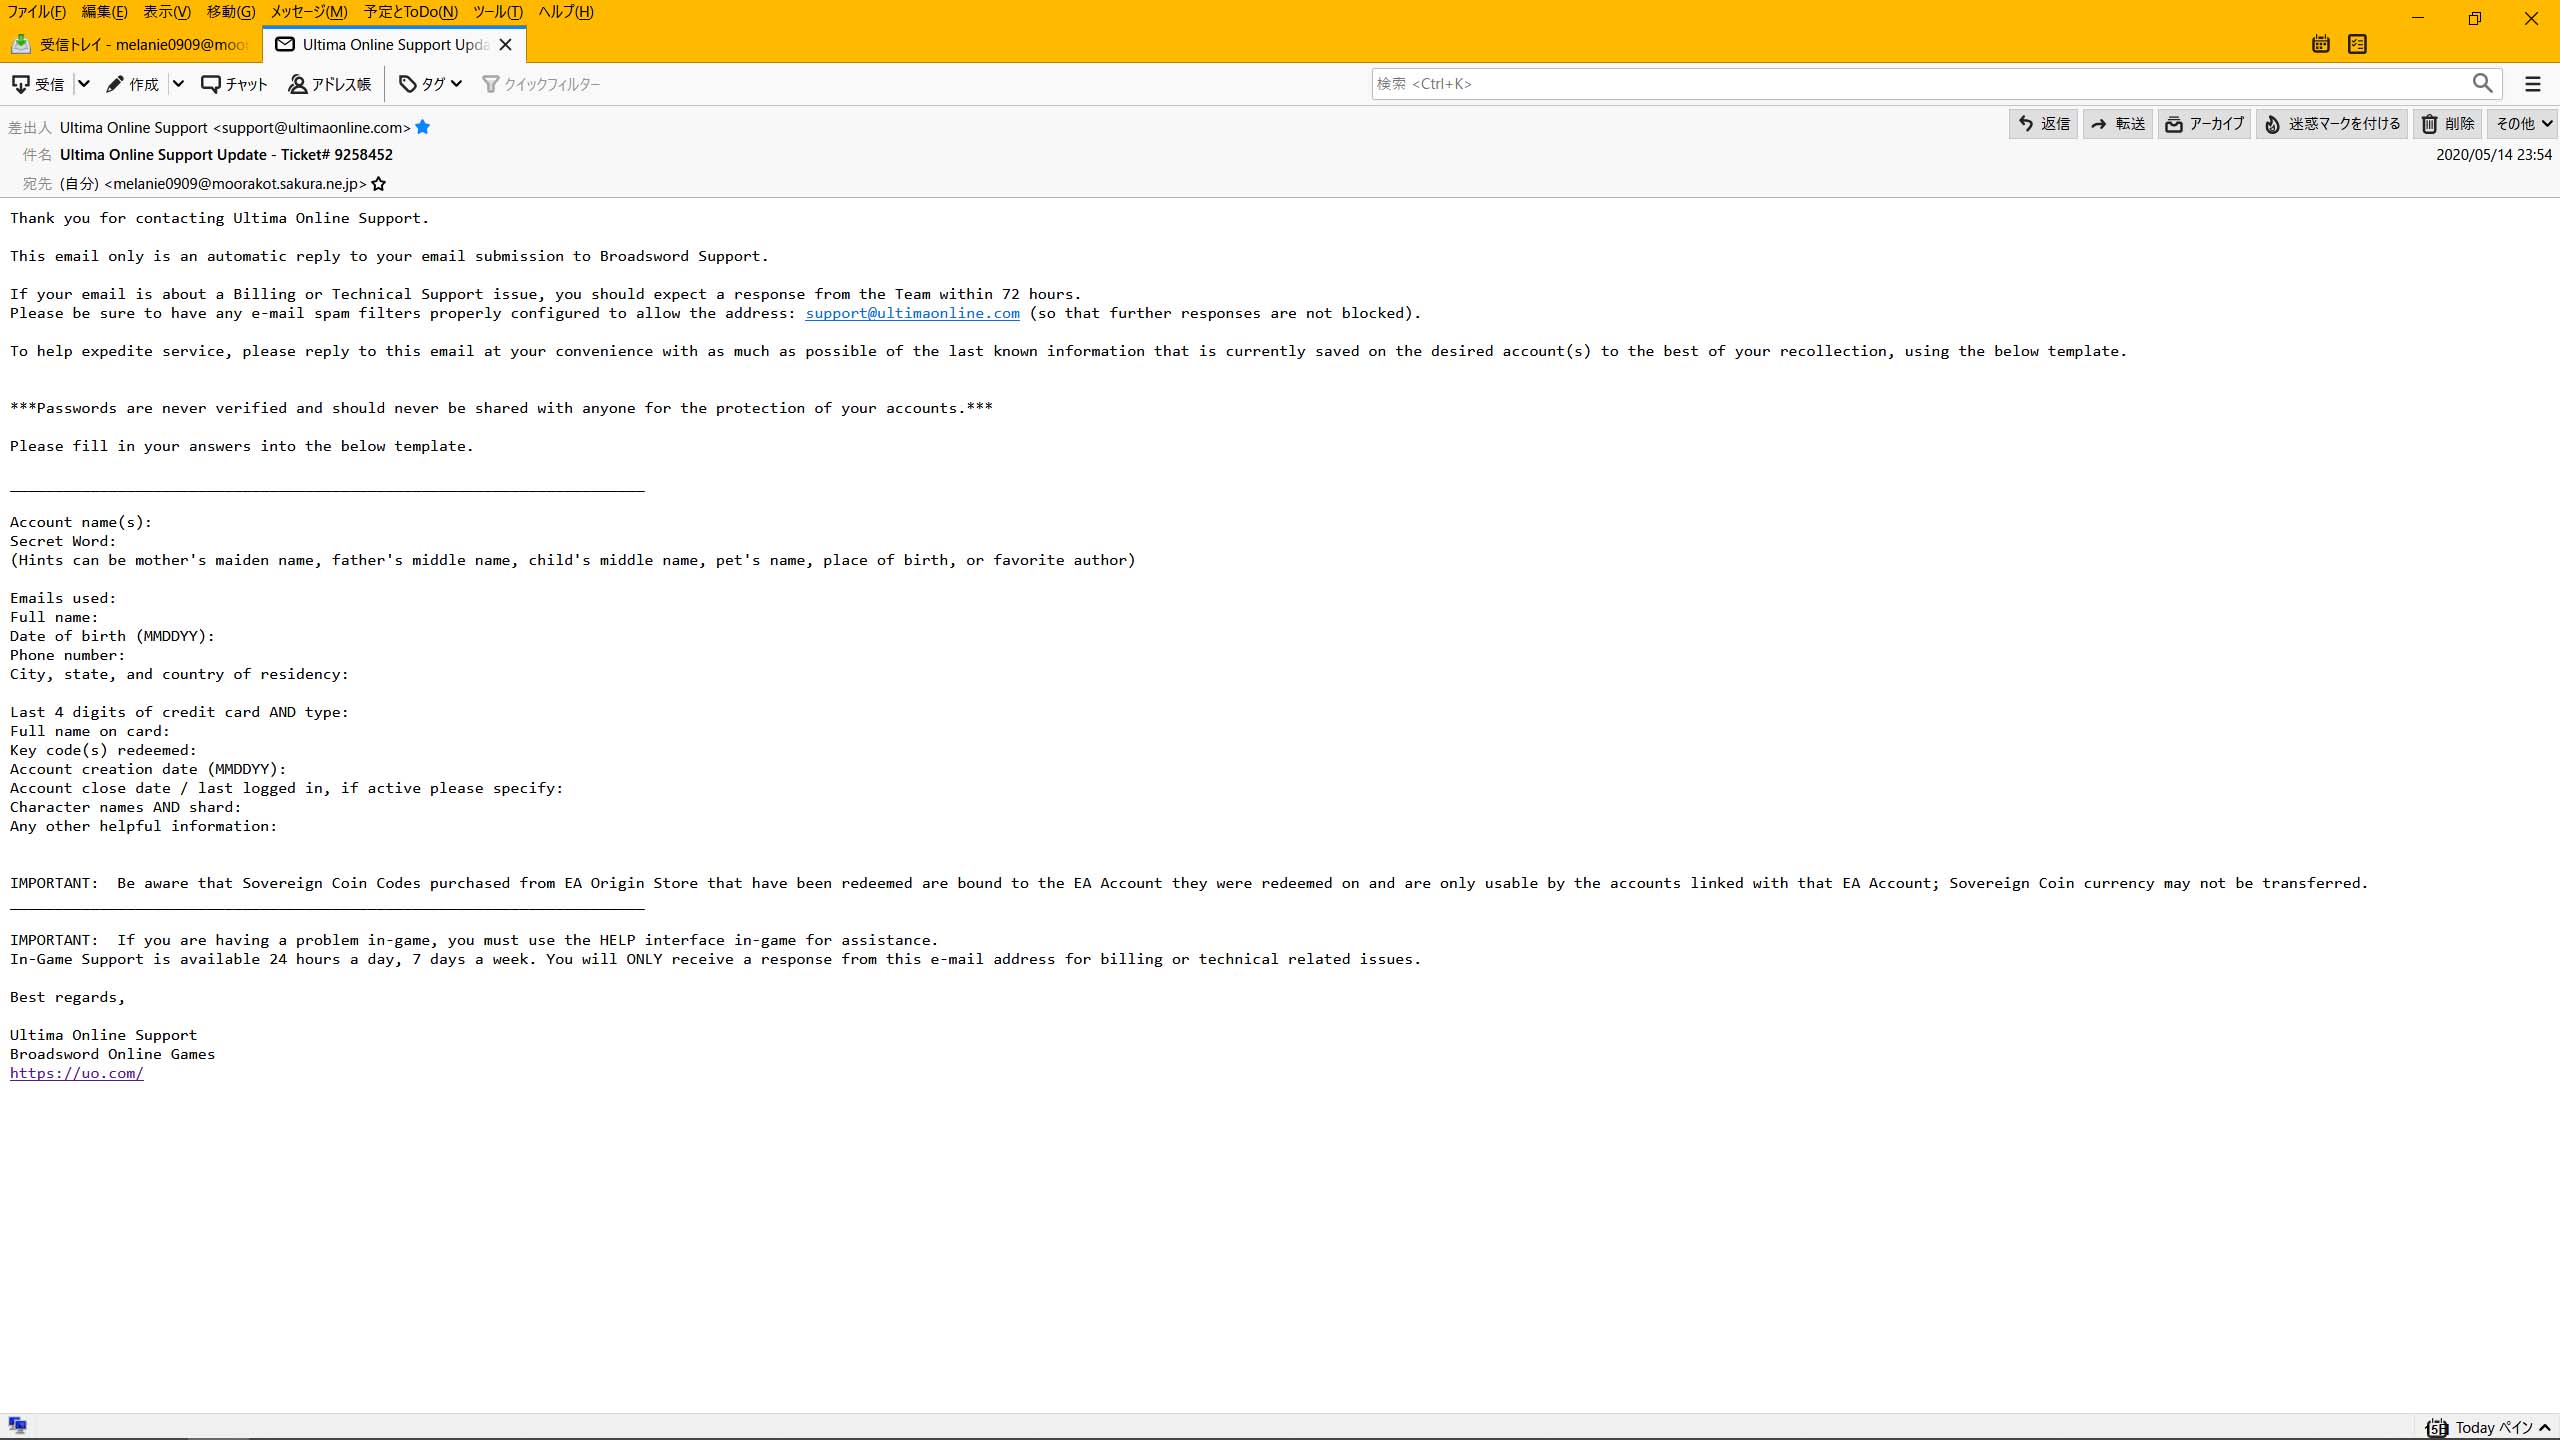Minimize the Thunderbird window
Screen dimensions: 2560x1440
point(2418,18)
